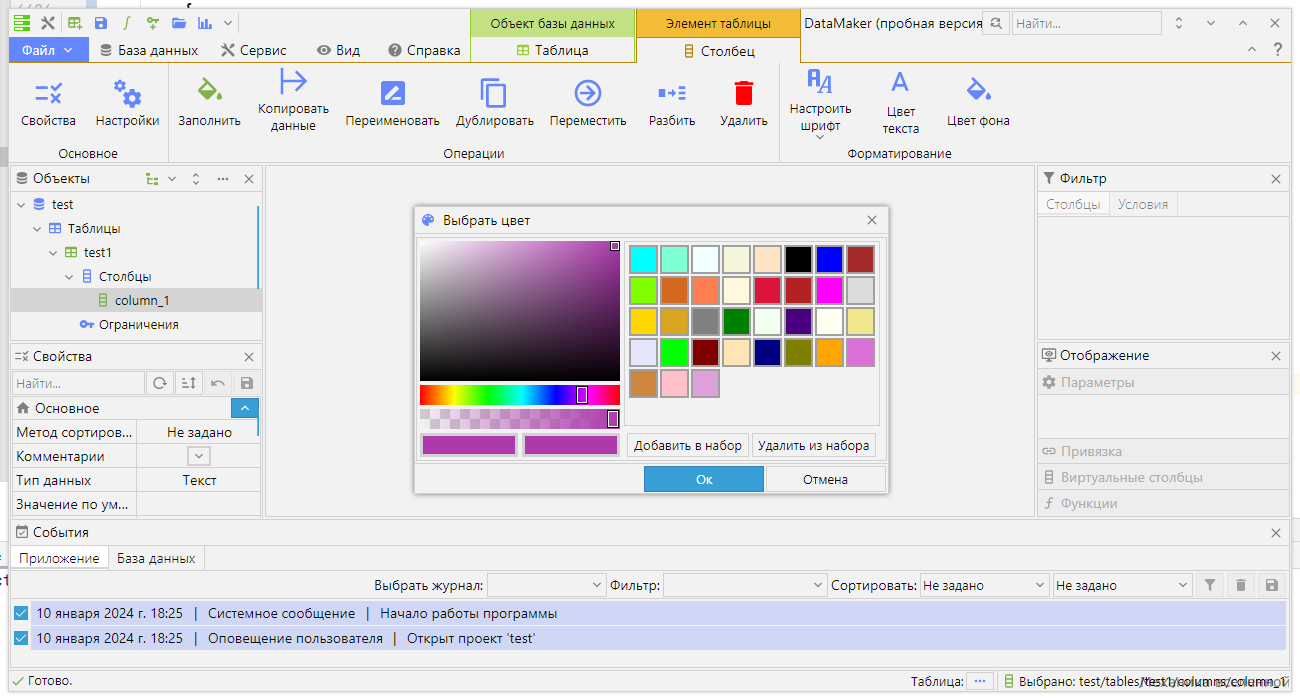The width and height of the screenshot is (1300, 700).
Task: Click the red Удалить trash icon
Action: 743,93
